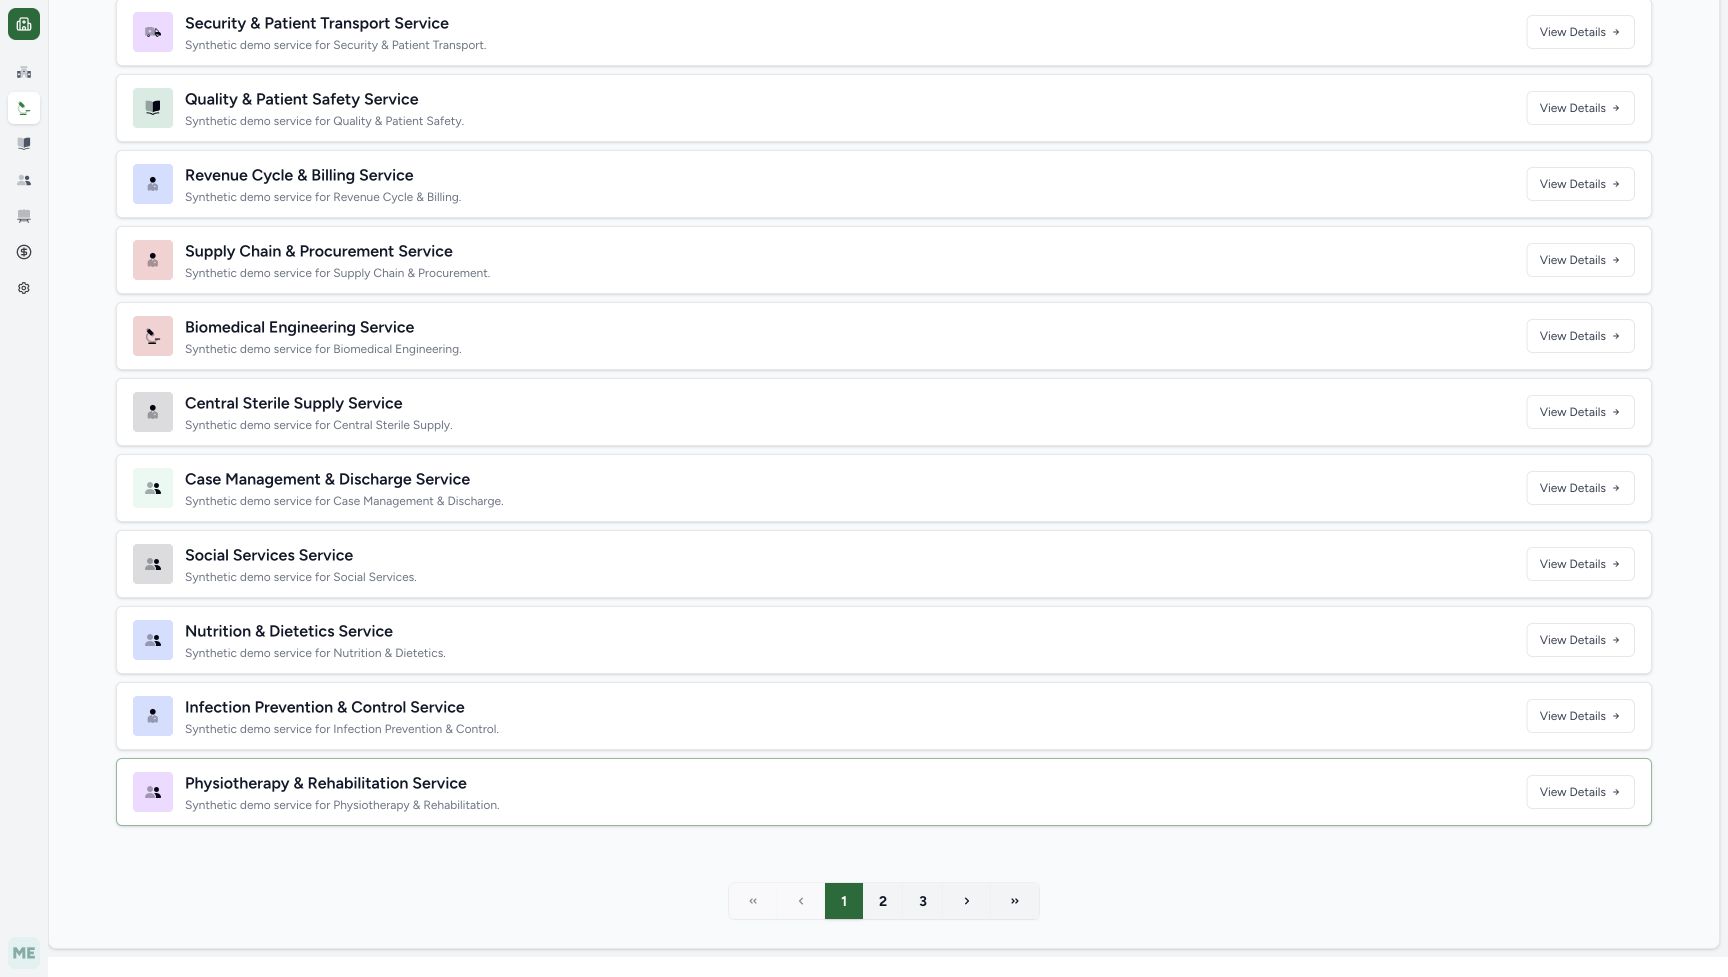View Details for Infection Prevention & Control

point(1580,716)
